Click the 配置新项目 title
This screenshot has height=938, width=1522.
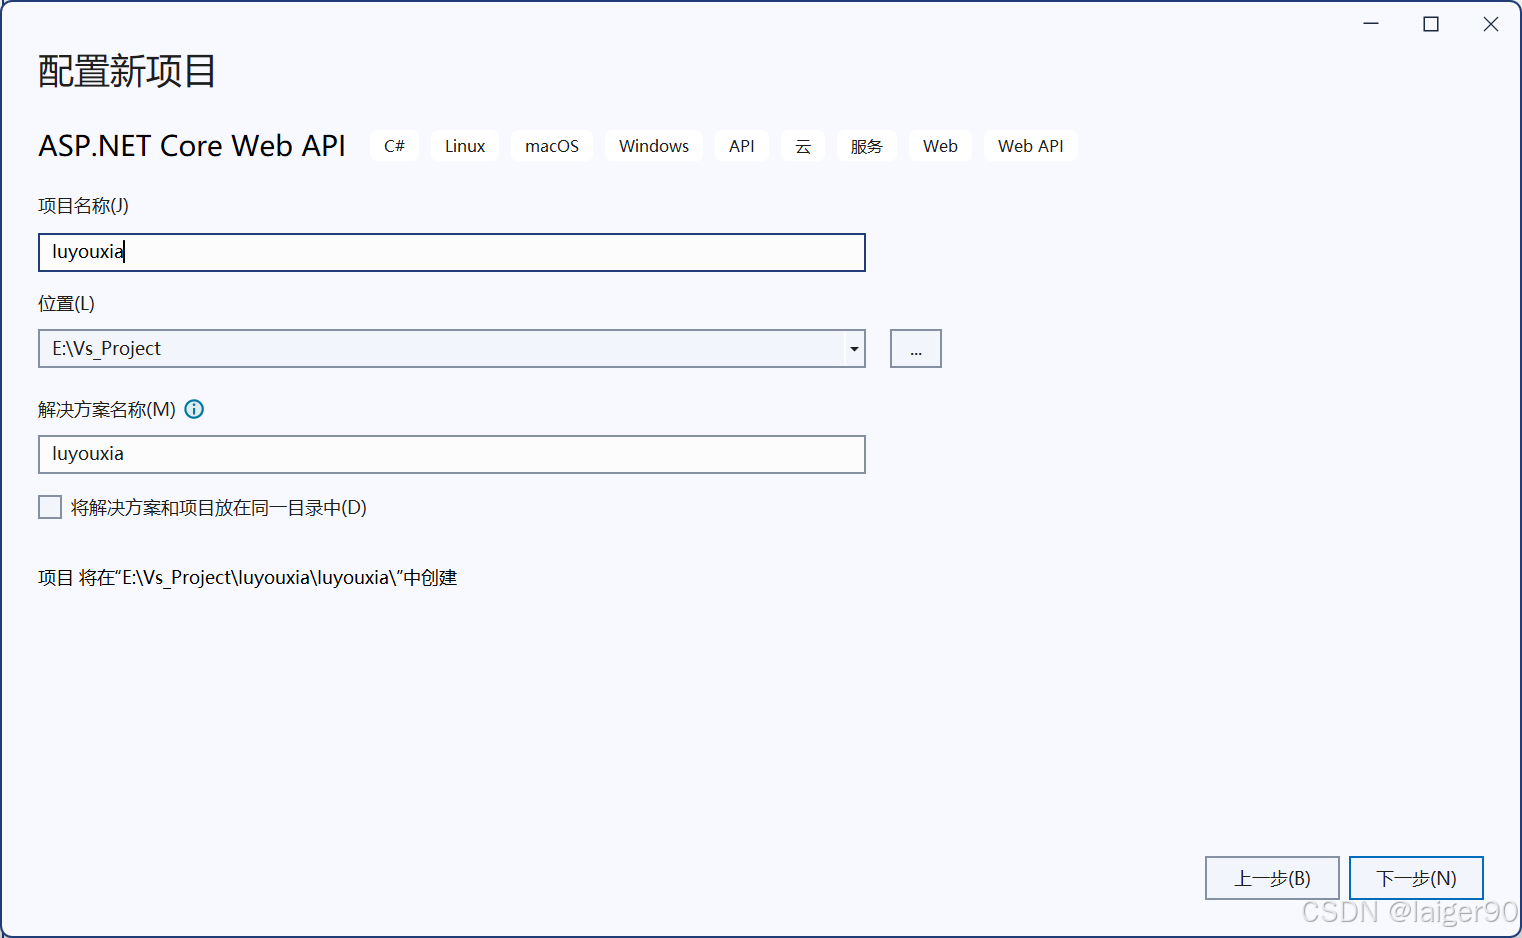(x=127, y=71)
